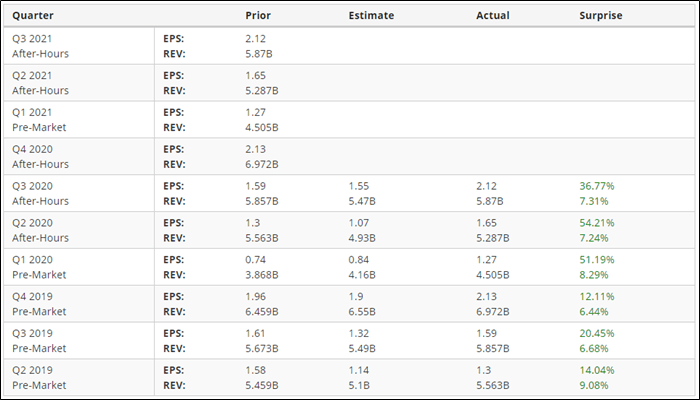Click the Estimate column header
700x400 pixels.
[x=371, y=16]
